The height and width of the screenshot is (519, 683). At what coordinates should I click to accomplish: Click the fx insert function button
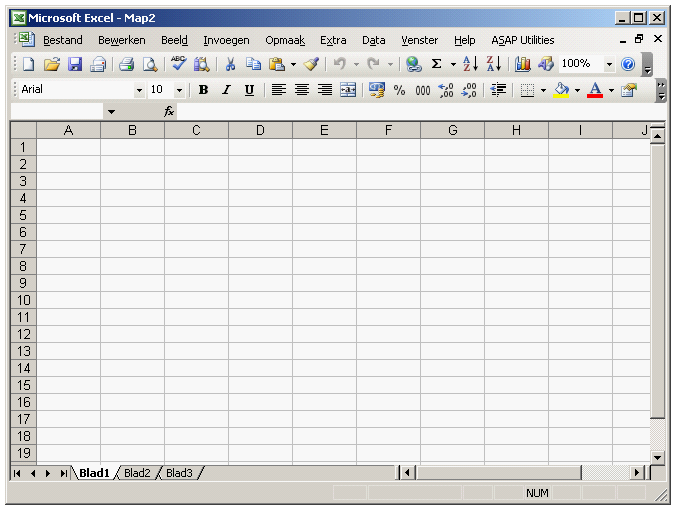point(169,112)
